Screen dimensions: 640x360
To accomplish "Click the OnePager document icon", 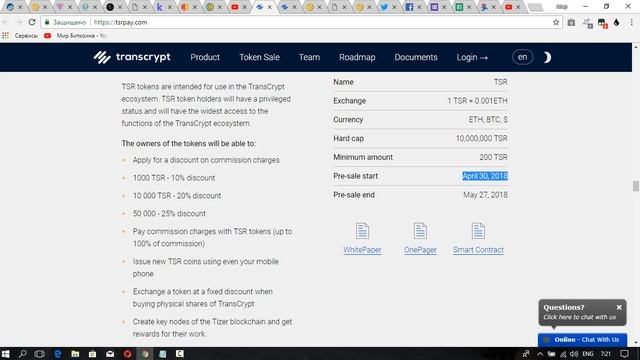I will [420, 231].
